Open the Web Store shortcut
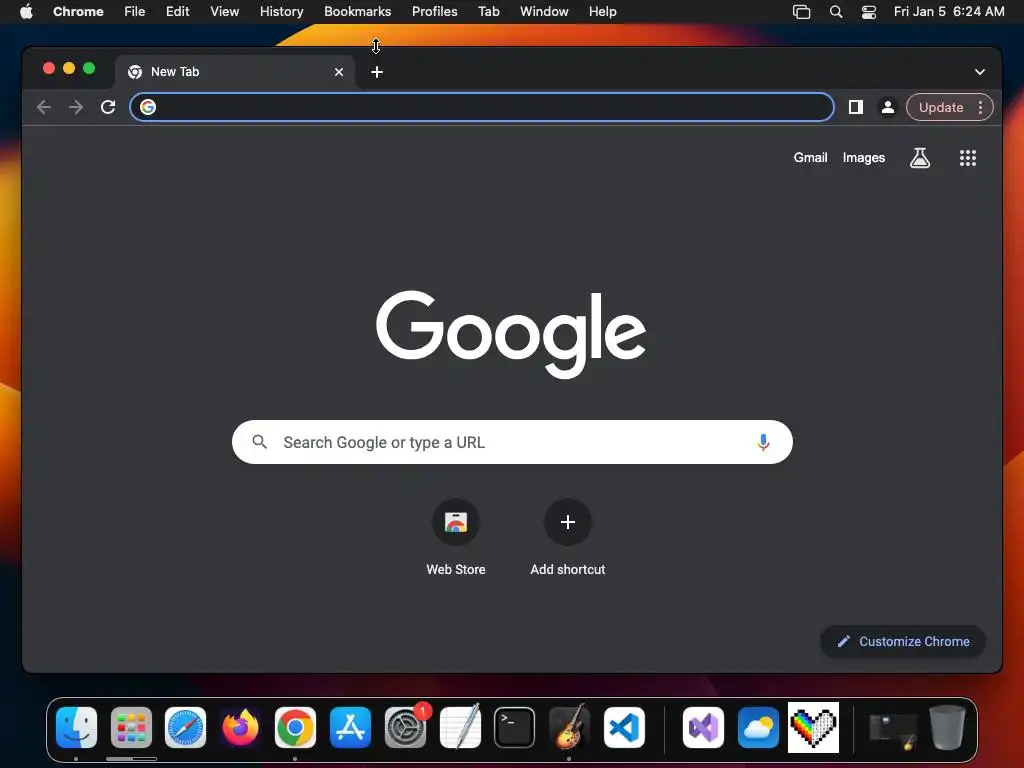Screen dimensions: 1024x768 [x=456, y=538]
